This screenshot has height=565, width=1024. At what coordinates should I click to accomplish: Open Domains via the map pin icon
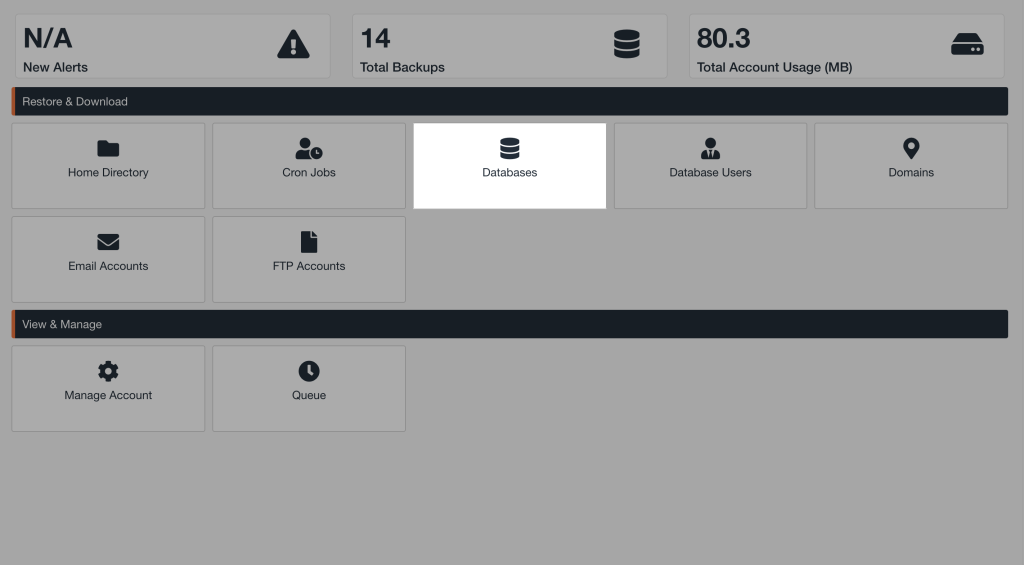tap(911, 149)
